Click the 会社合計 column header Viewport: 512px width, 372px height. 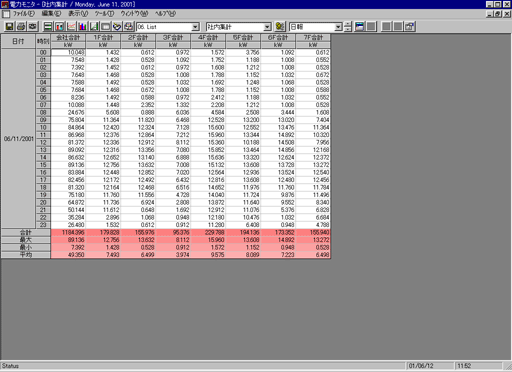tap(68, 37)
